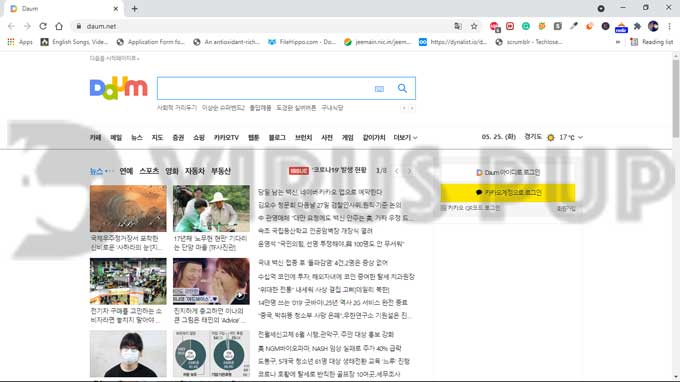Go to next issue with right arrow

pos(409,171)
